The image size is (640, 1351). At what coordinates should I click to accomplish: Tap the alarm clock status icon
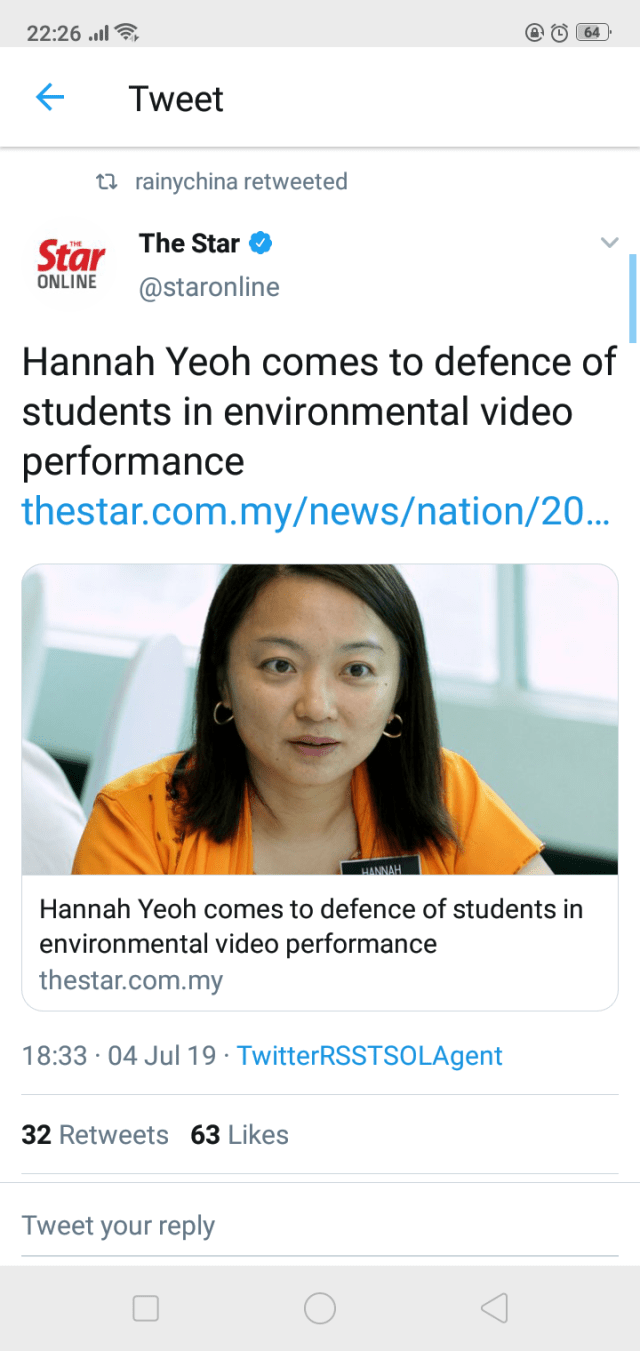(560, 33)
